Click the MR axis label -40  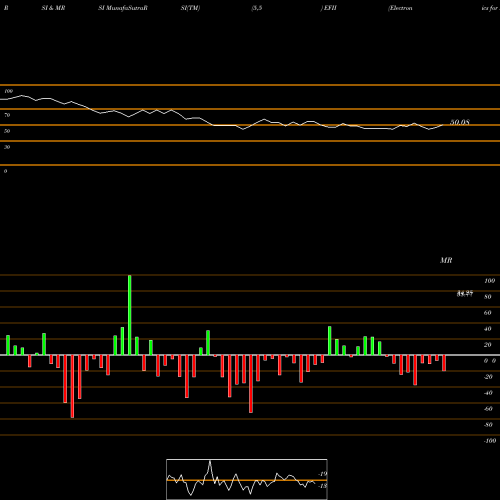point(488,393)
